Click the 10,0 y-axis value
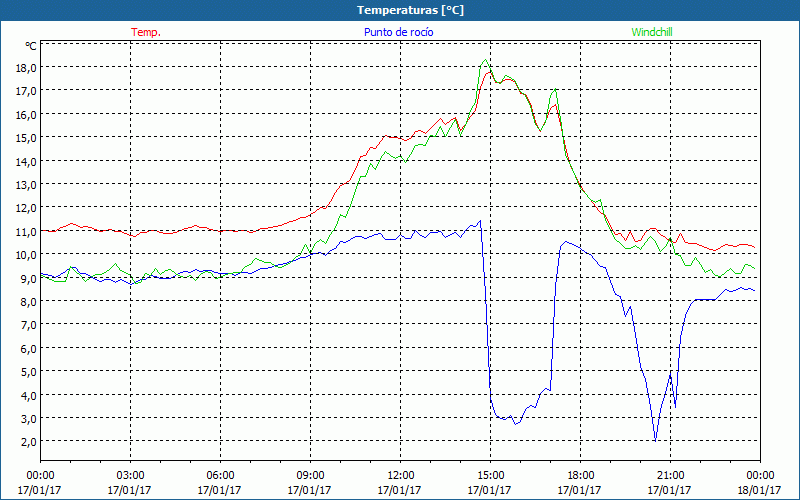 coord(26,255)
